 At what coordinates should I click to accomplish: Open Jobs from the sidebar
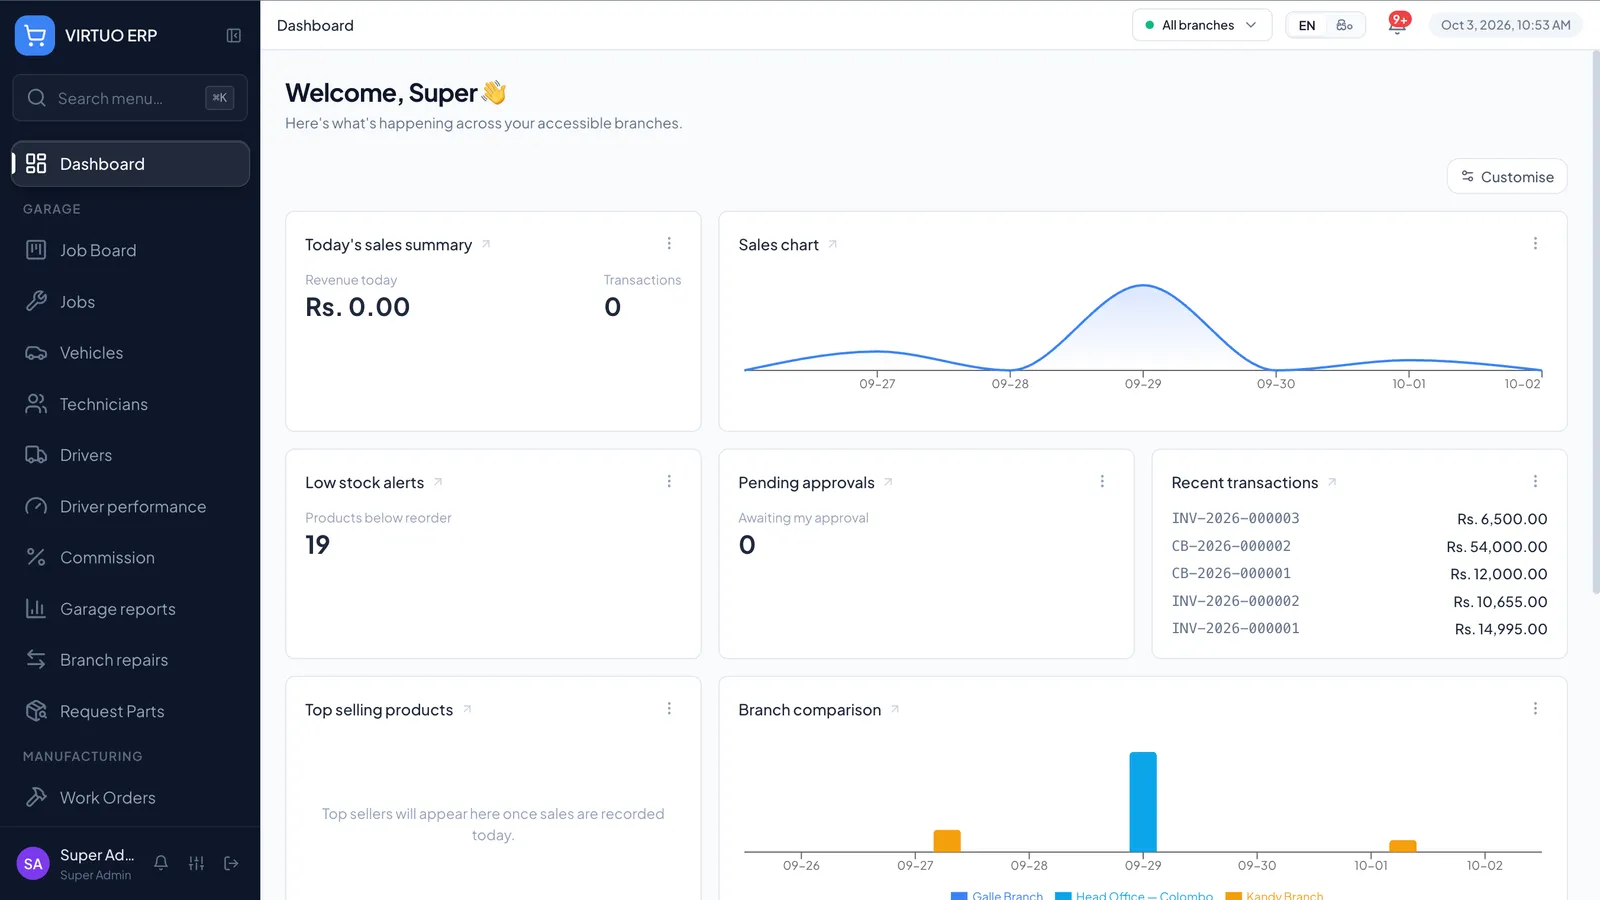tap(130, 301)
